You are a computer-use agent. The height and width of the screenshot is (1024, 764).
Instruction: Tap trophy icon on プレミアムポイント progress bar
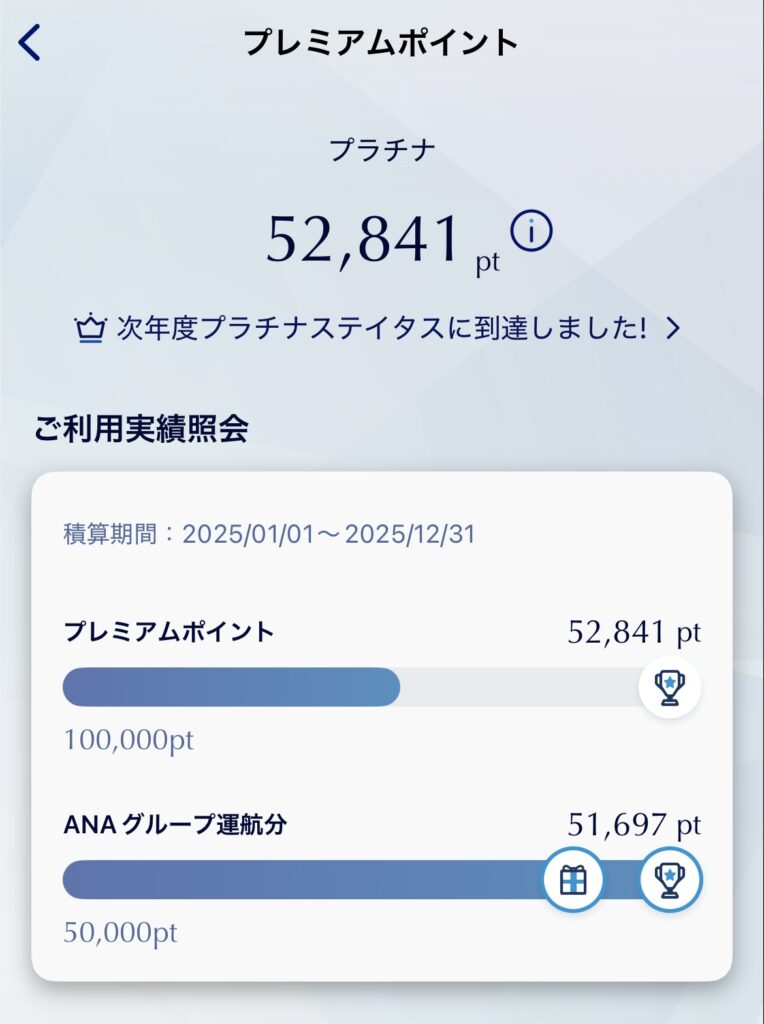[670, 687]
